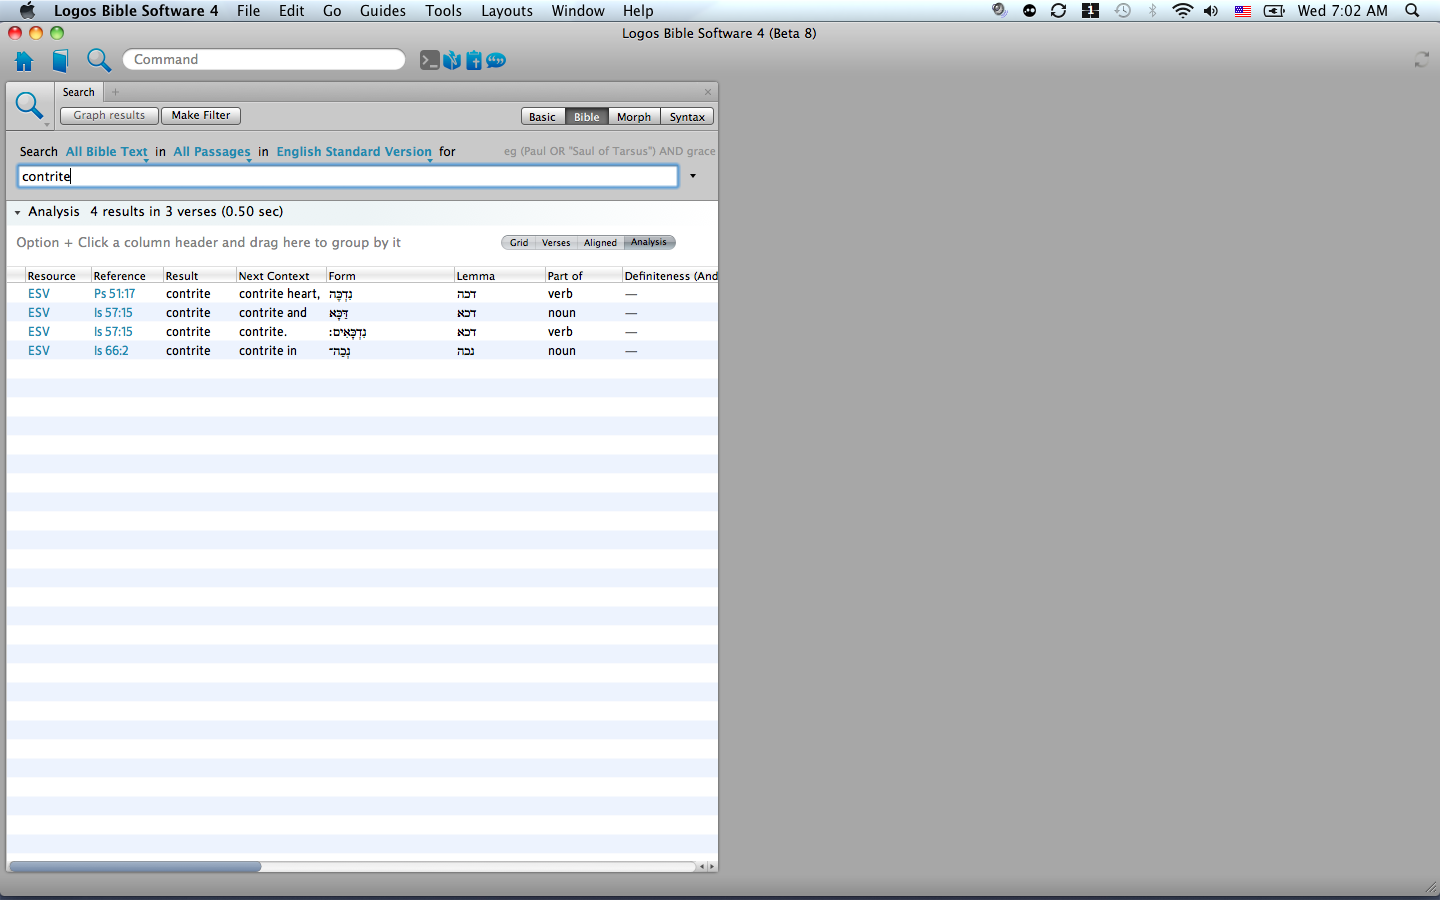The image size is (1440, 900).
Task: Open the File menu
Action: tap(248, 10)
